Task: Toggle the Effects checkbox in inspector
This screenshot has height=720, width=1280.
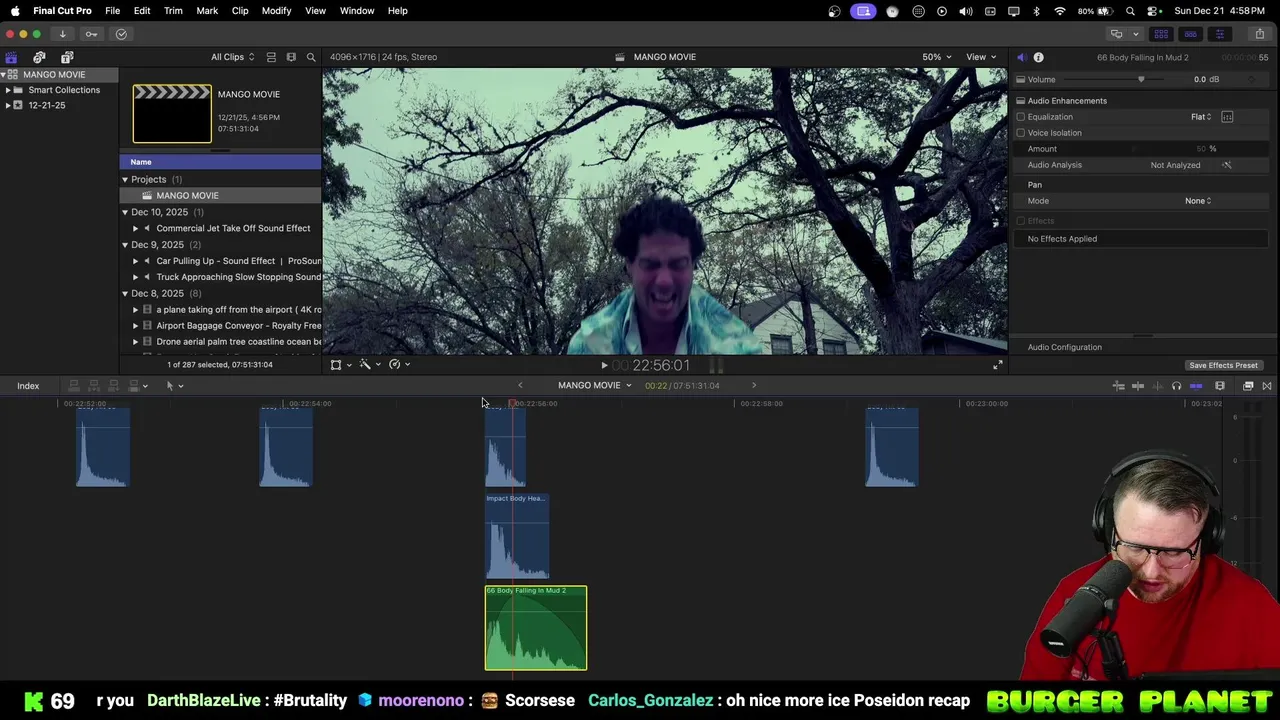Action: pos(1021,221)
